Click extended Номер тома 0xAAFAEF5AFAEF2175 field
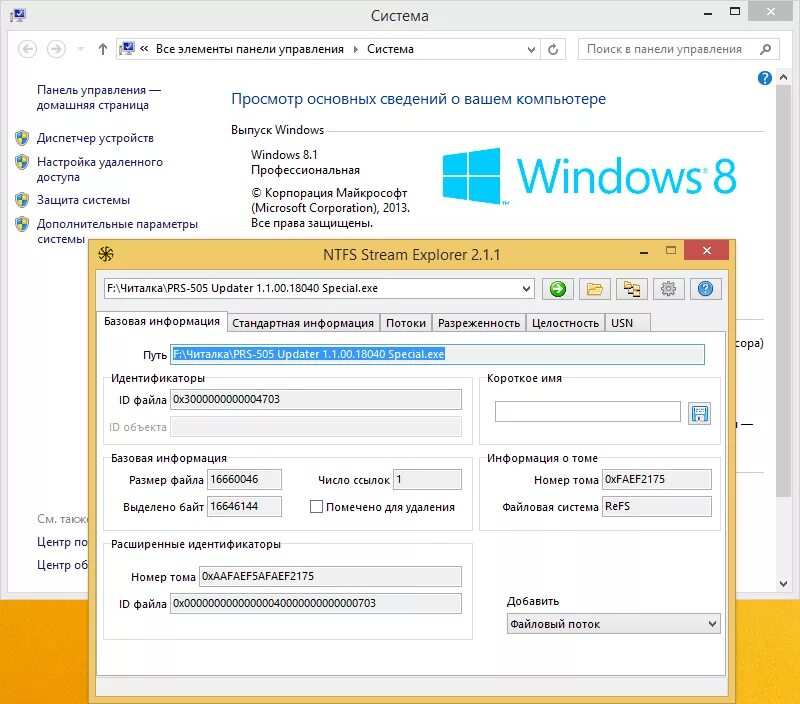Viewport: 800px width, 704px height. pos(330,576)
